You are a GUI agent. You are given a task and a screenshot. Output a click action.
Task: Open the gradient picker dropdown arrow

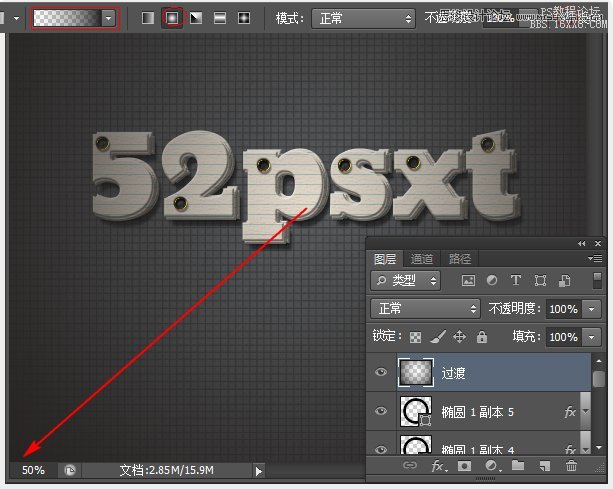click(x=108, y=18)
